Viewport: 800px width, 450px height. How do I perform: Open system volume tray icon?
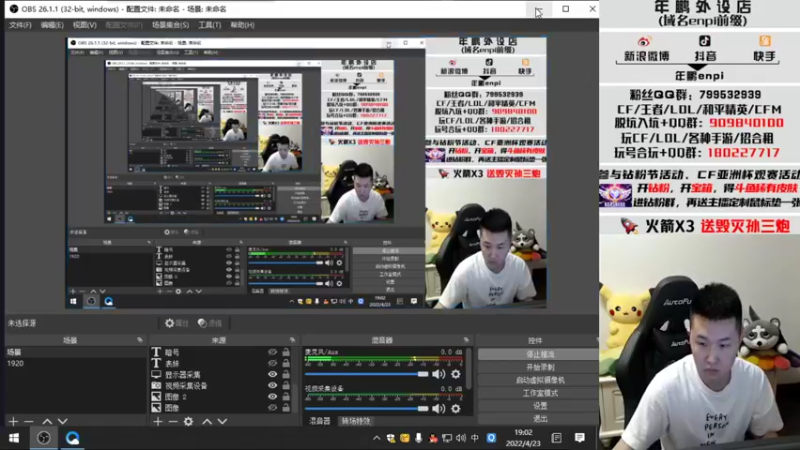tap(461, 438)
